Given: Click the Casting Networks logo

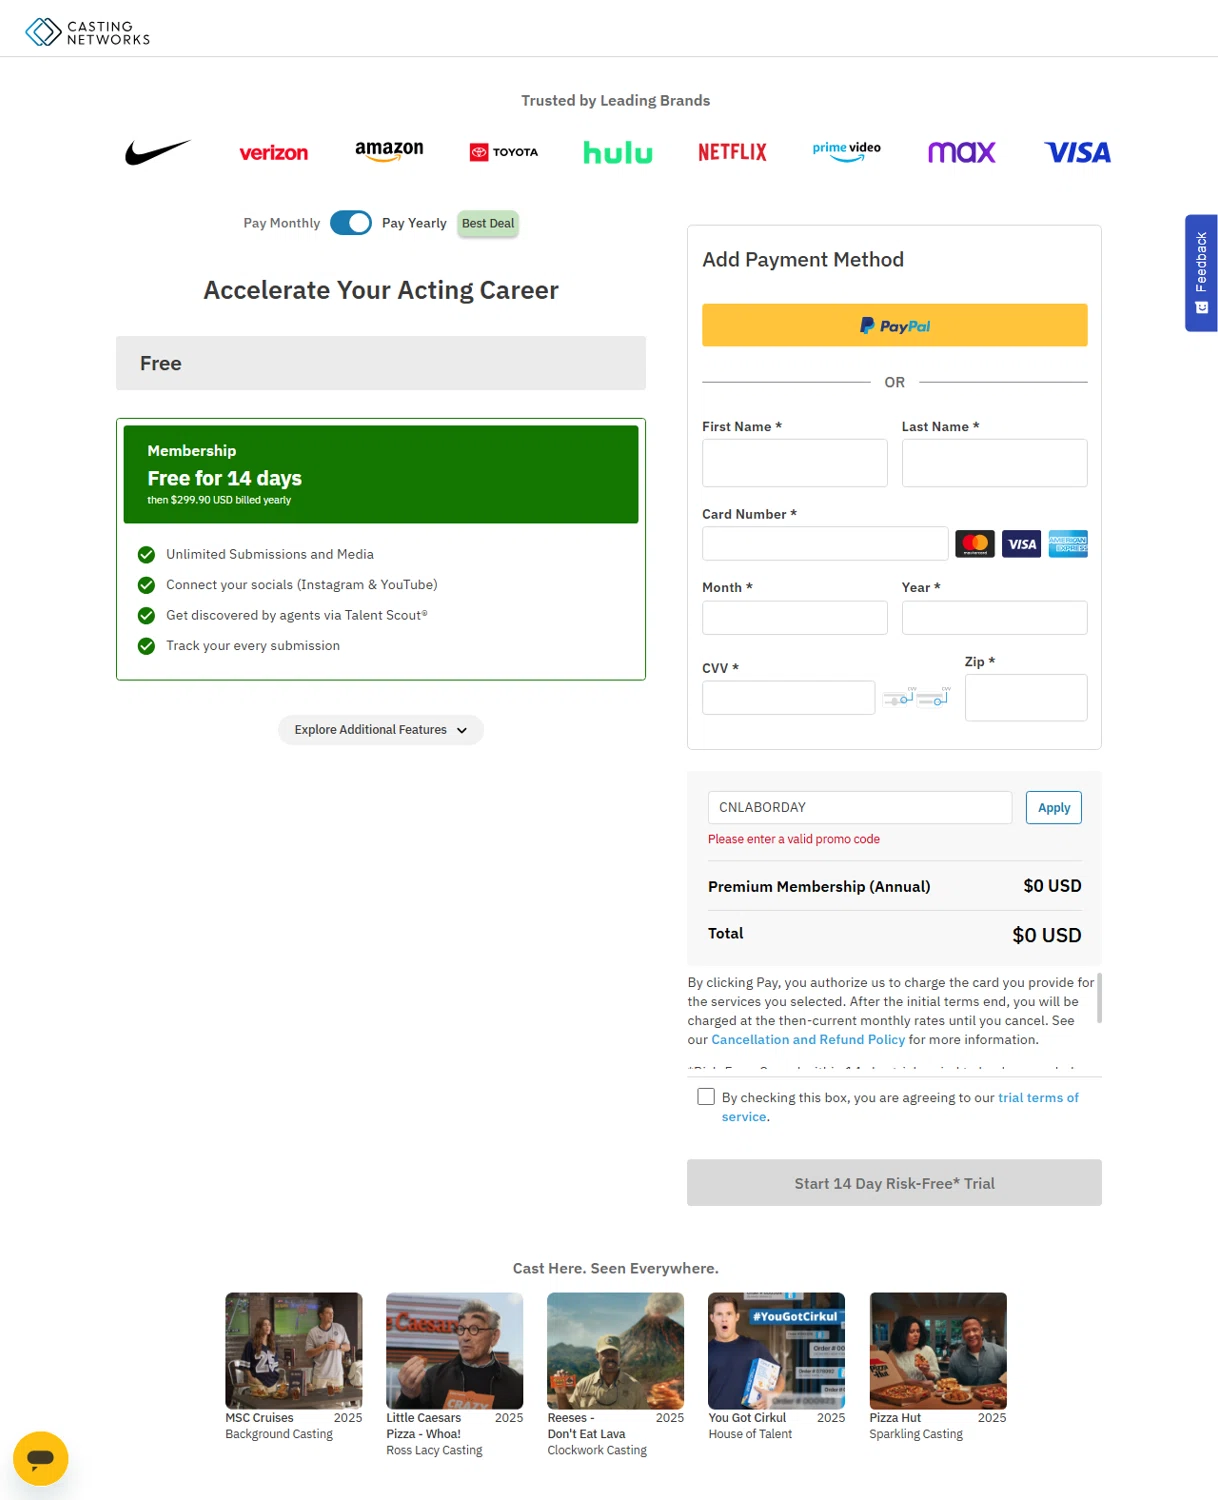Looking at the screenshot, I should (88, 32).
